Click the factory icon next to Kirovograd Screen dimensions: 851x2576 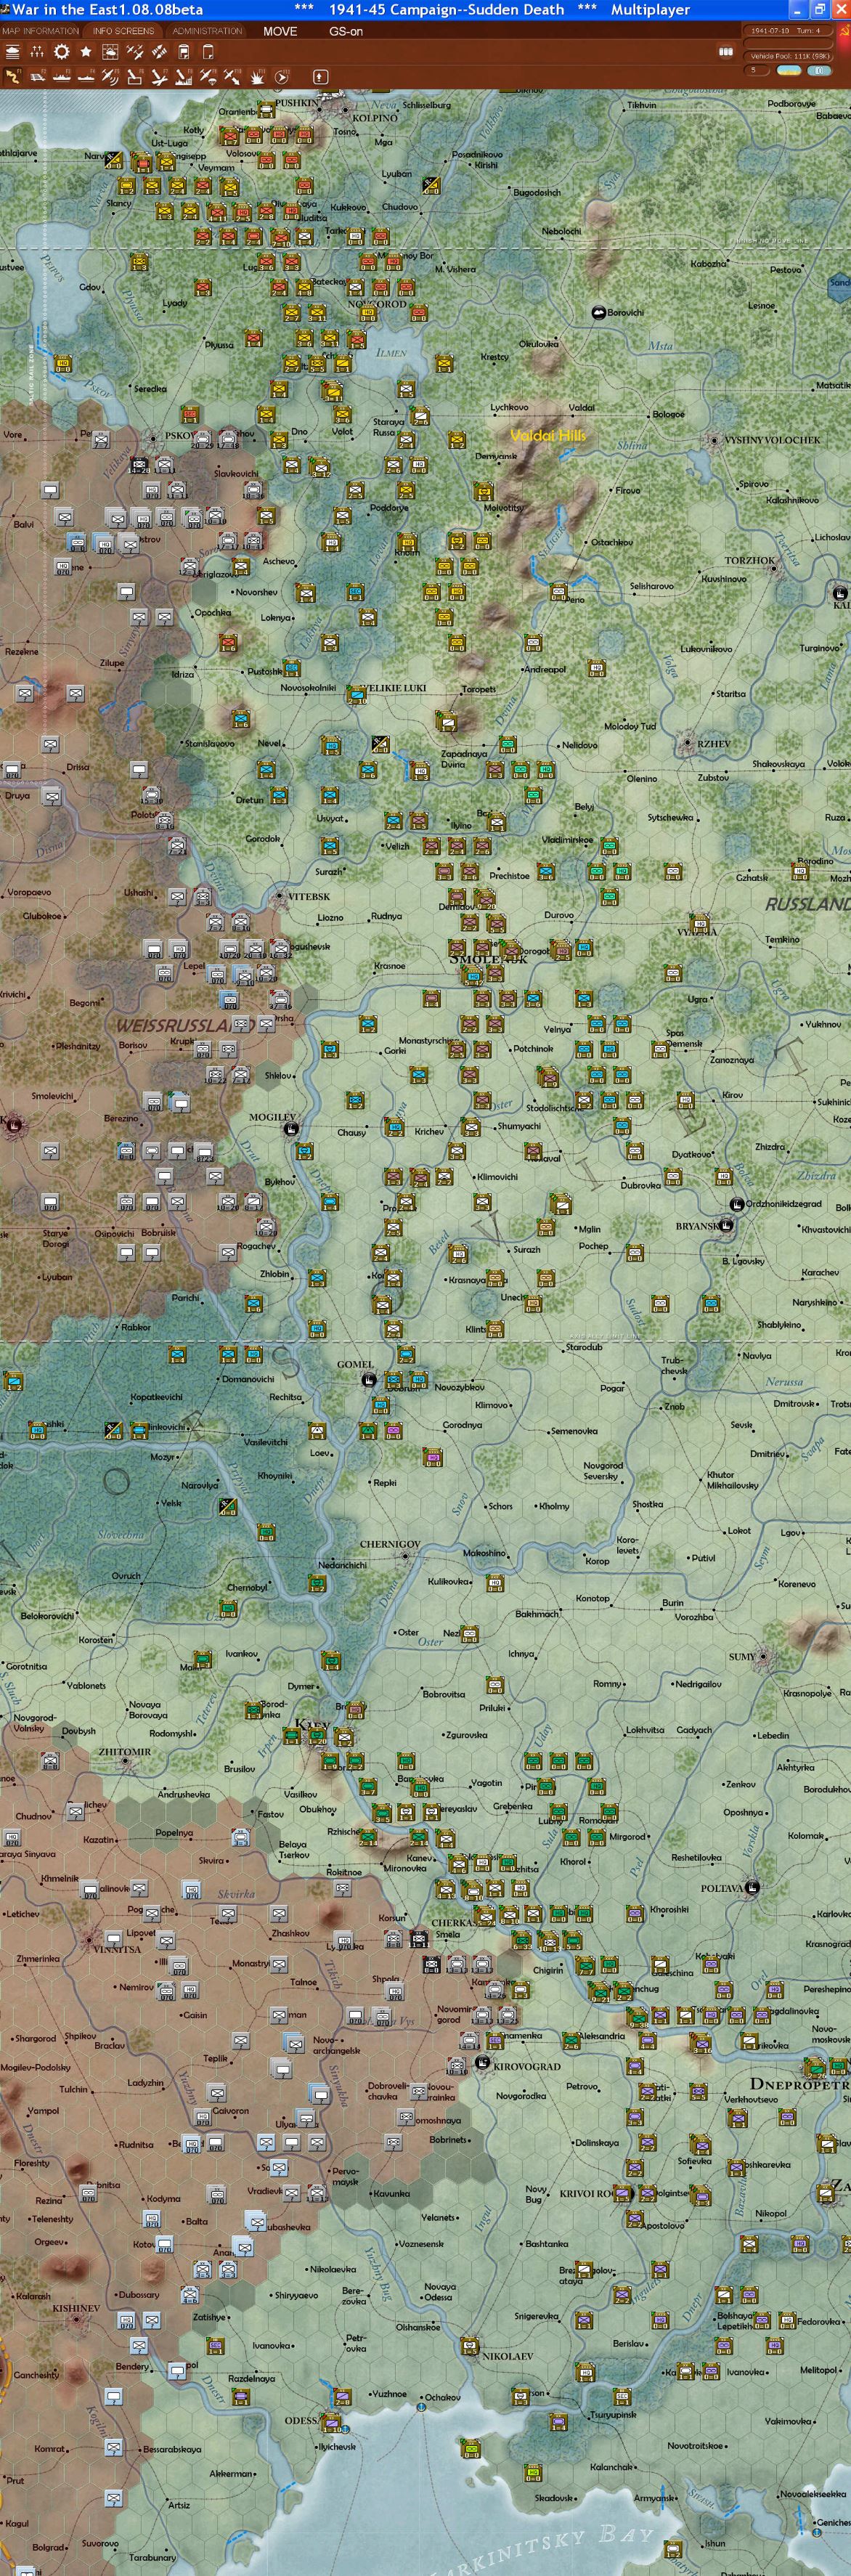coord(482,2063)
